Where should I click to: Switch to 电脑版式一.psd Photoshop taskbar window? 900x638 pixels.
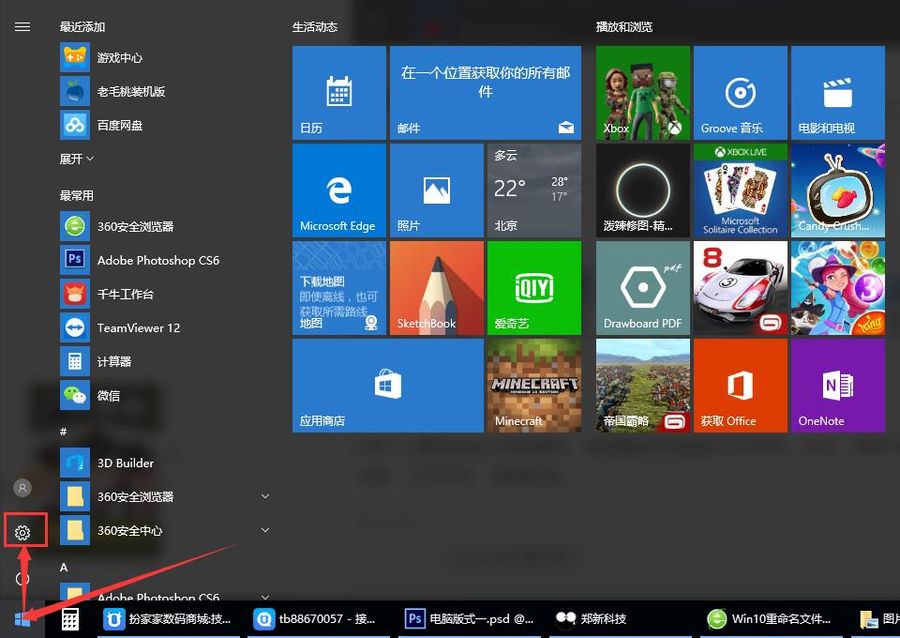click(470, 619)
